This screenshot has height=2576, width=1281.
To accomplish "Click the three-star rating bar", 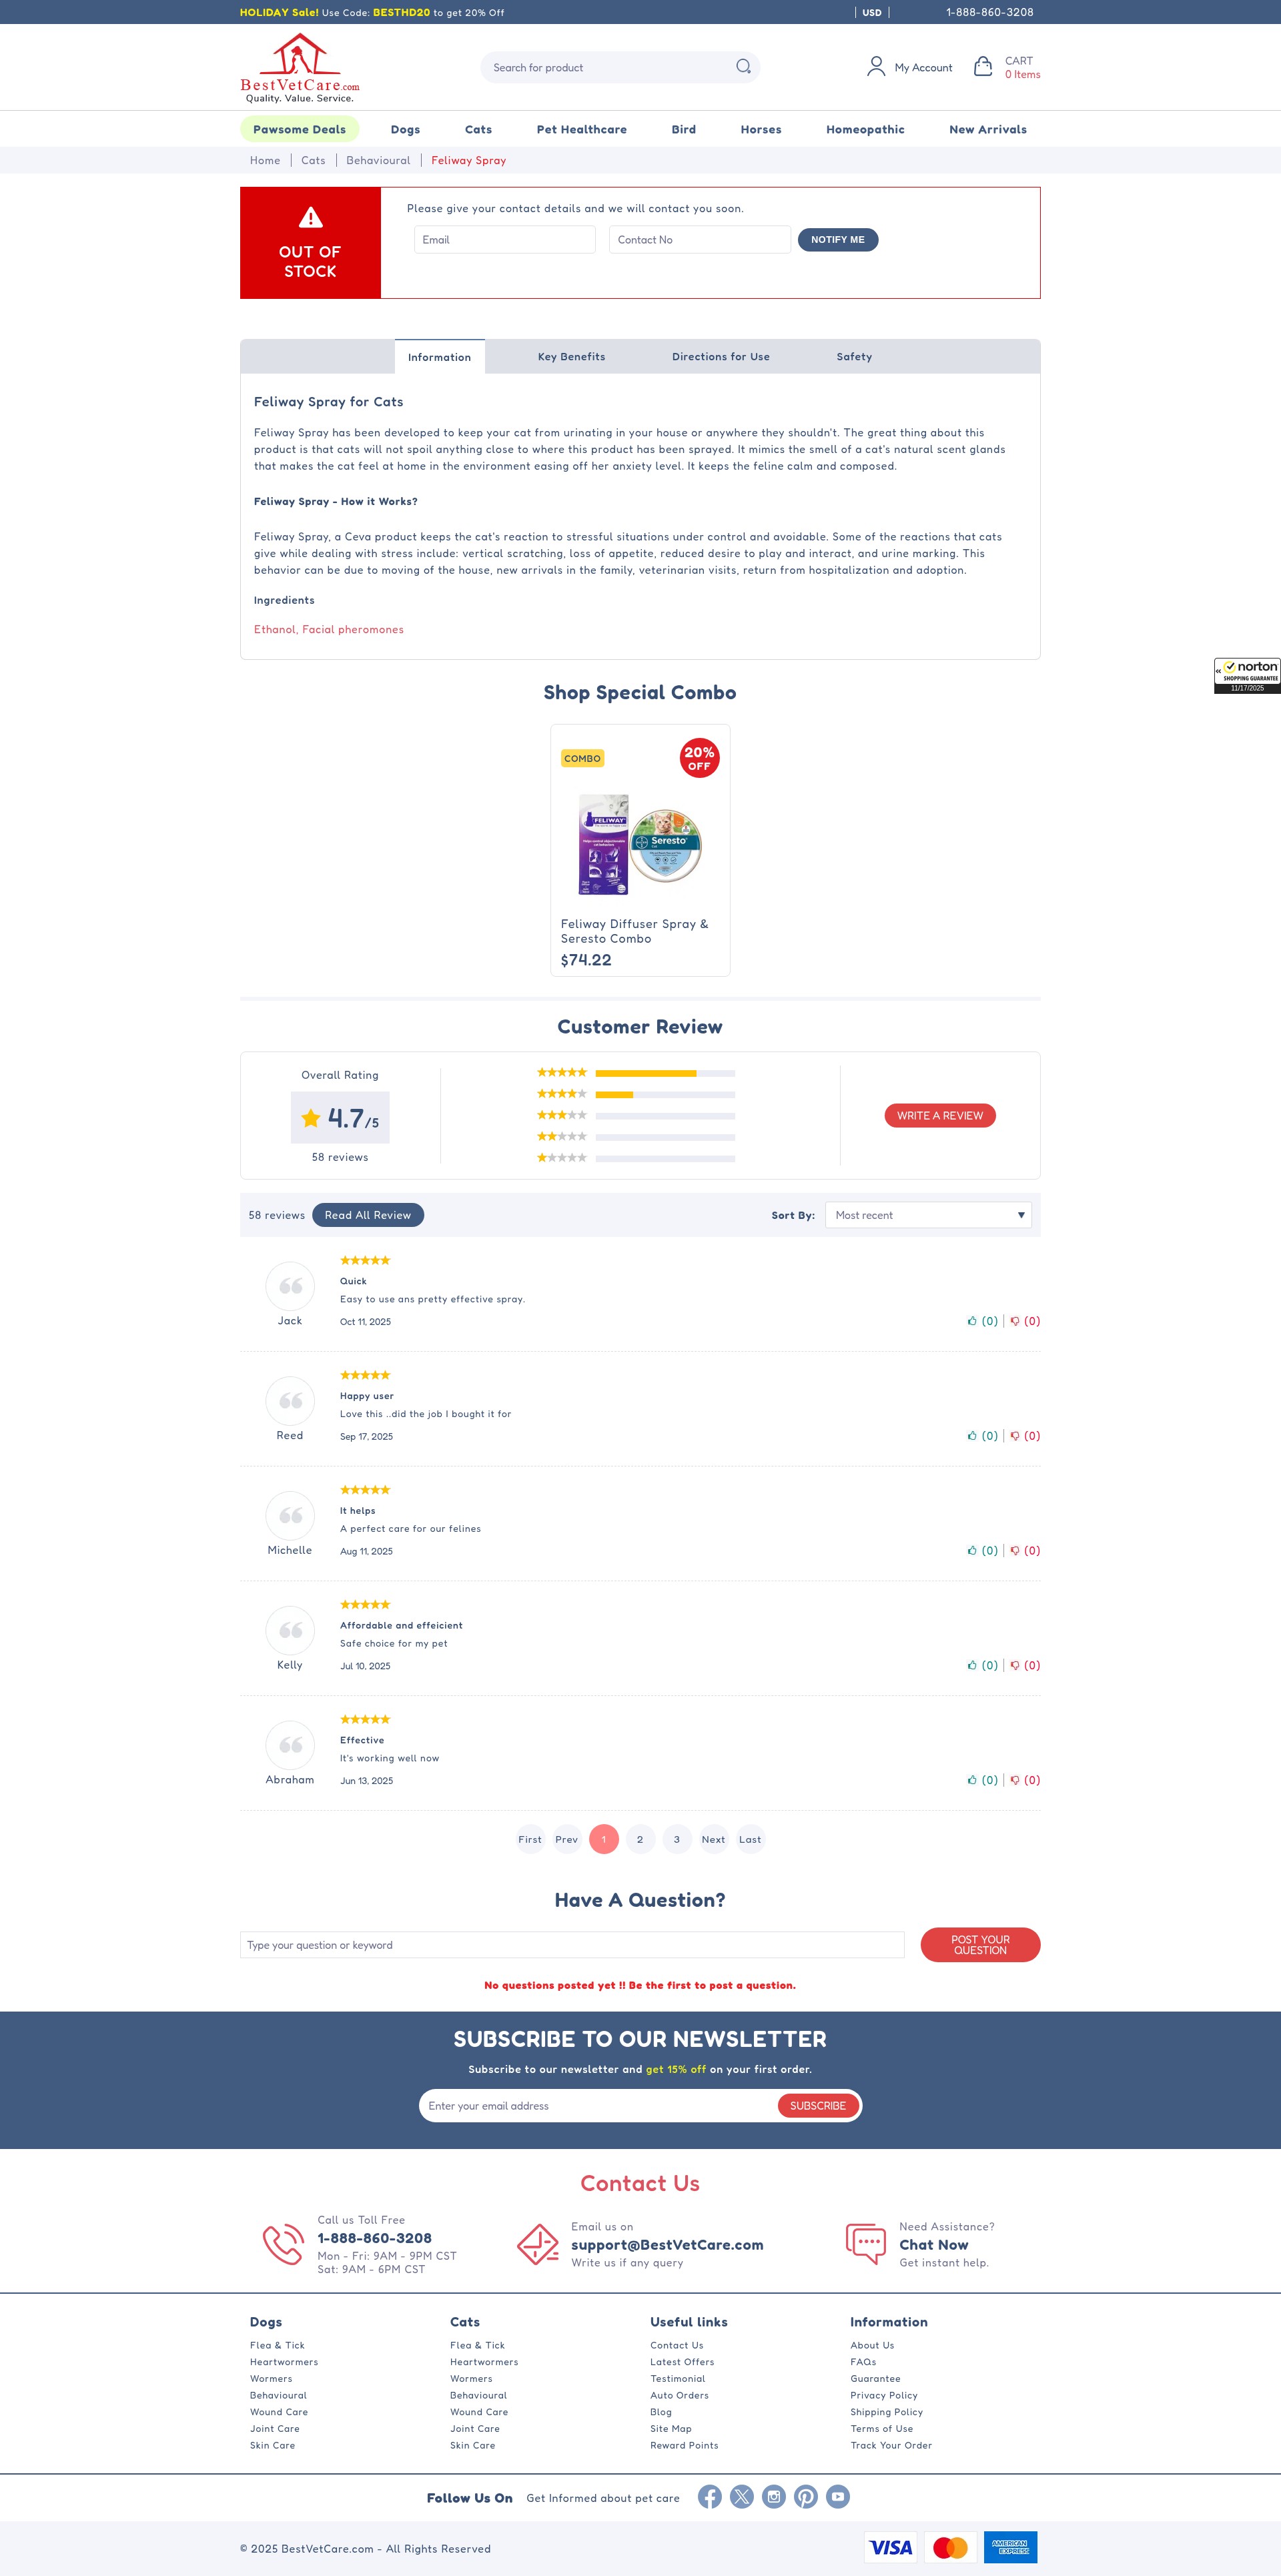I will (665, 1116).
